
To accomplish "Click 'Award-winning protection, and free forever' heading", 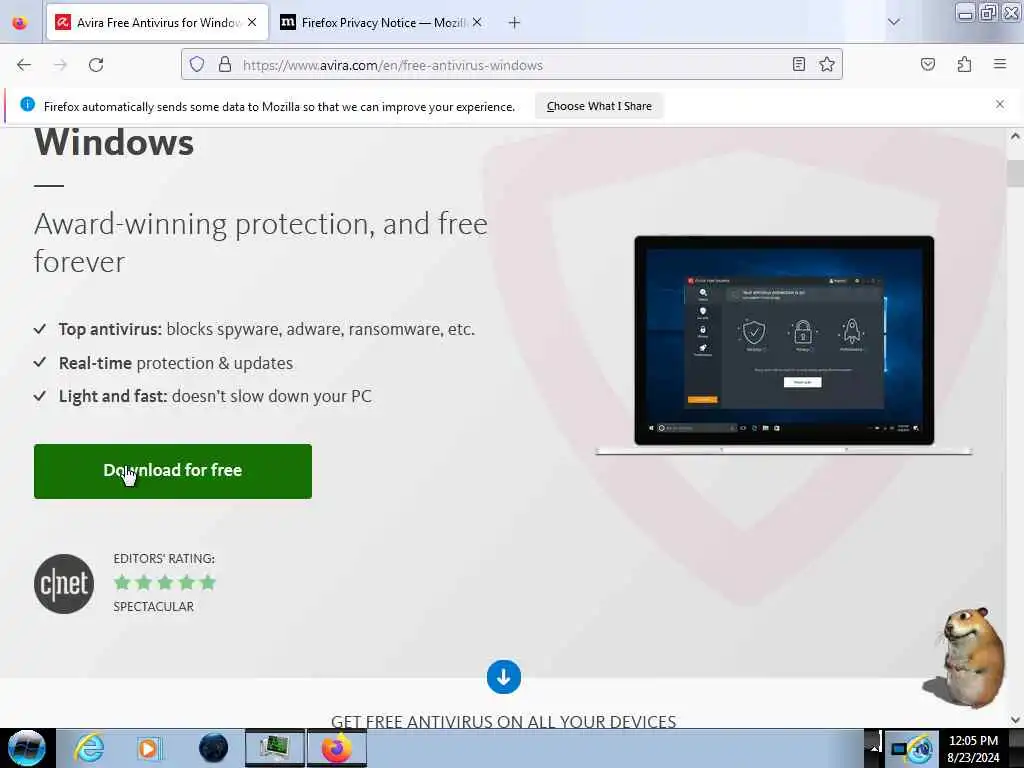I will 261,243.
